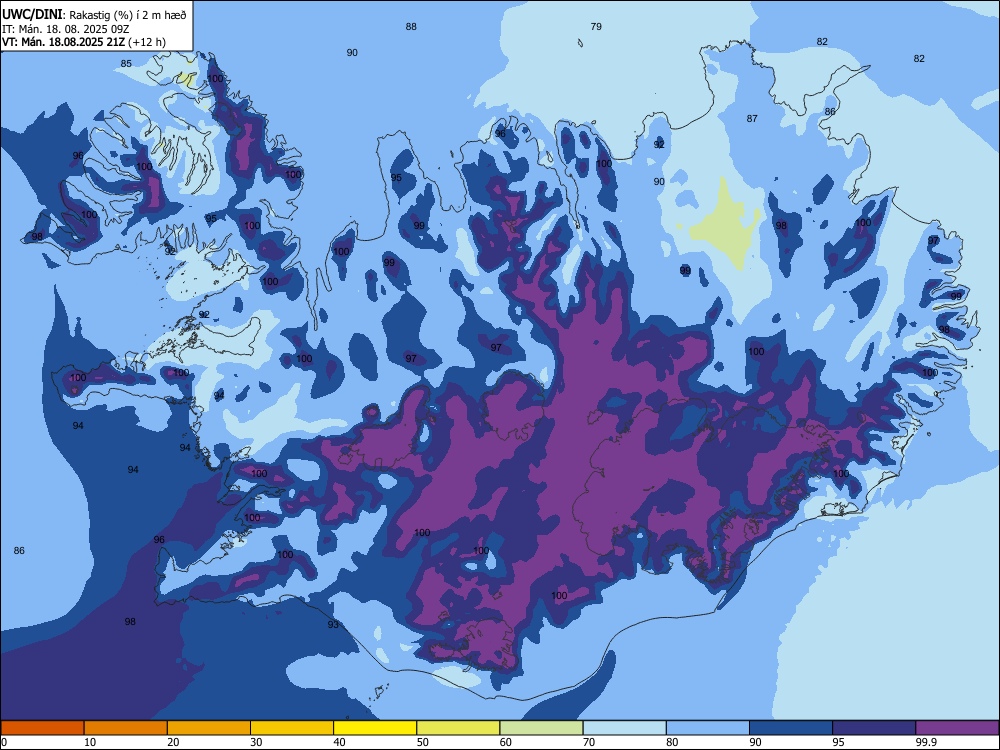Click the 'UWC/DINI: Rakastig (%) í 2 m hæð' title
This screenshot has width=1000, height=750.
pos(94,15)
